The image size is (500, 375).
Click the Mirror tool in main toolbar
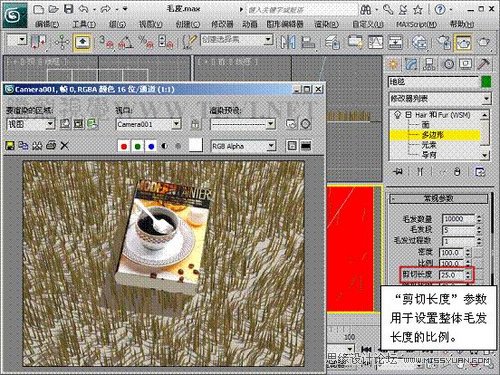click(288, 42)
